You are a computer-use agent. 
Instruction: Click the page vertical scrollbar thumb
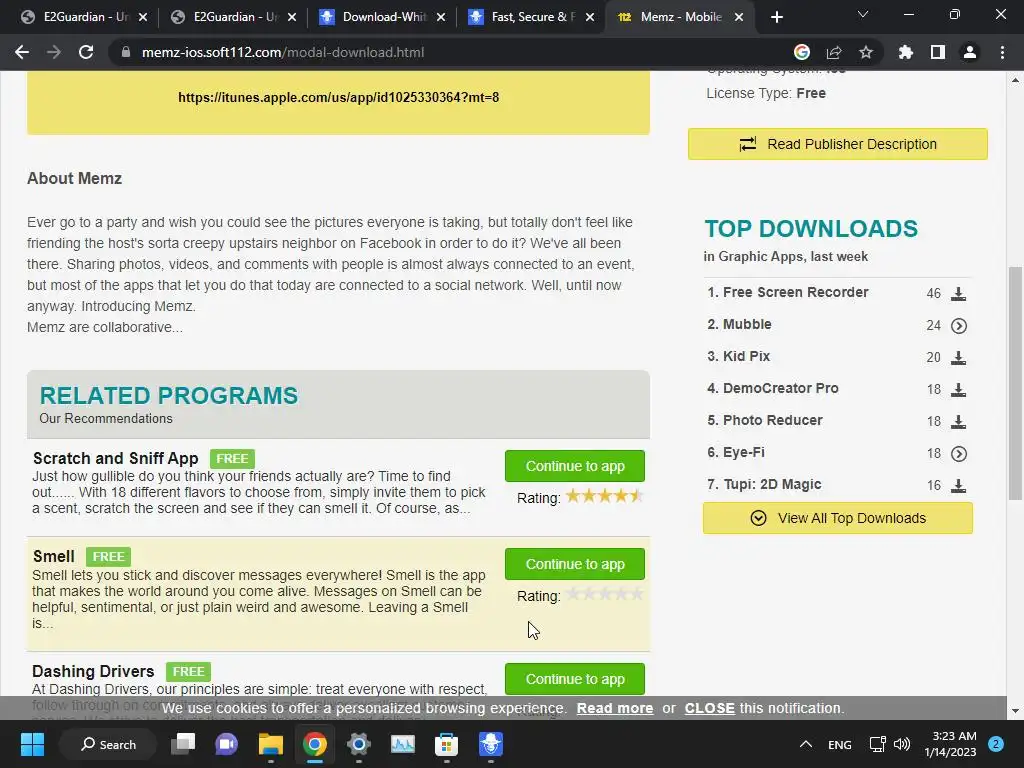[1015, 383]
